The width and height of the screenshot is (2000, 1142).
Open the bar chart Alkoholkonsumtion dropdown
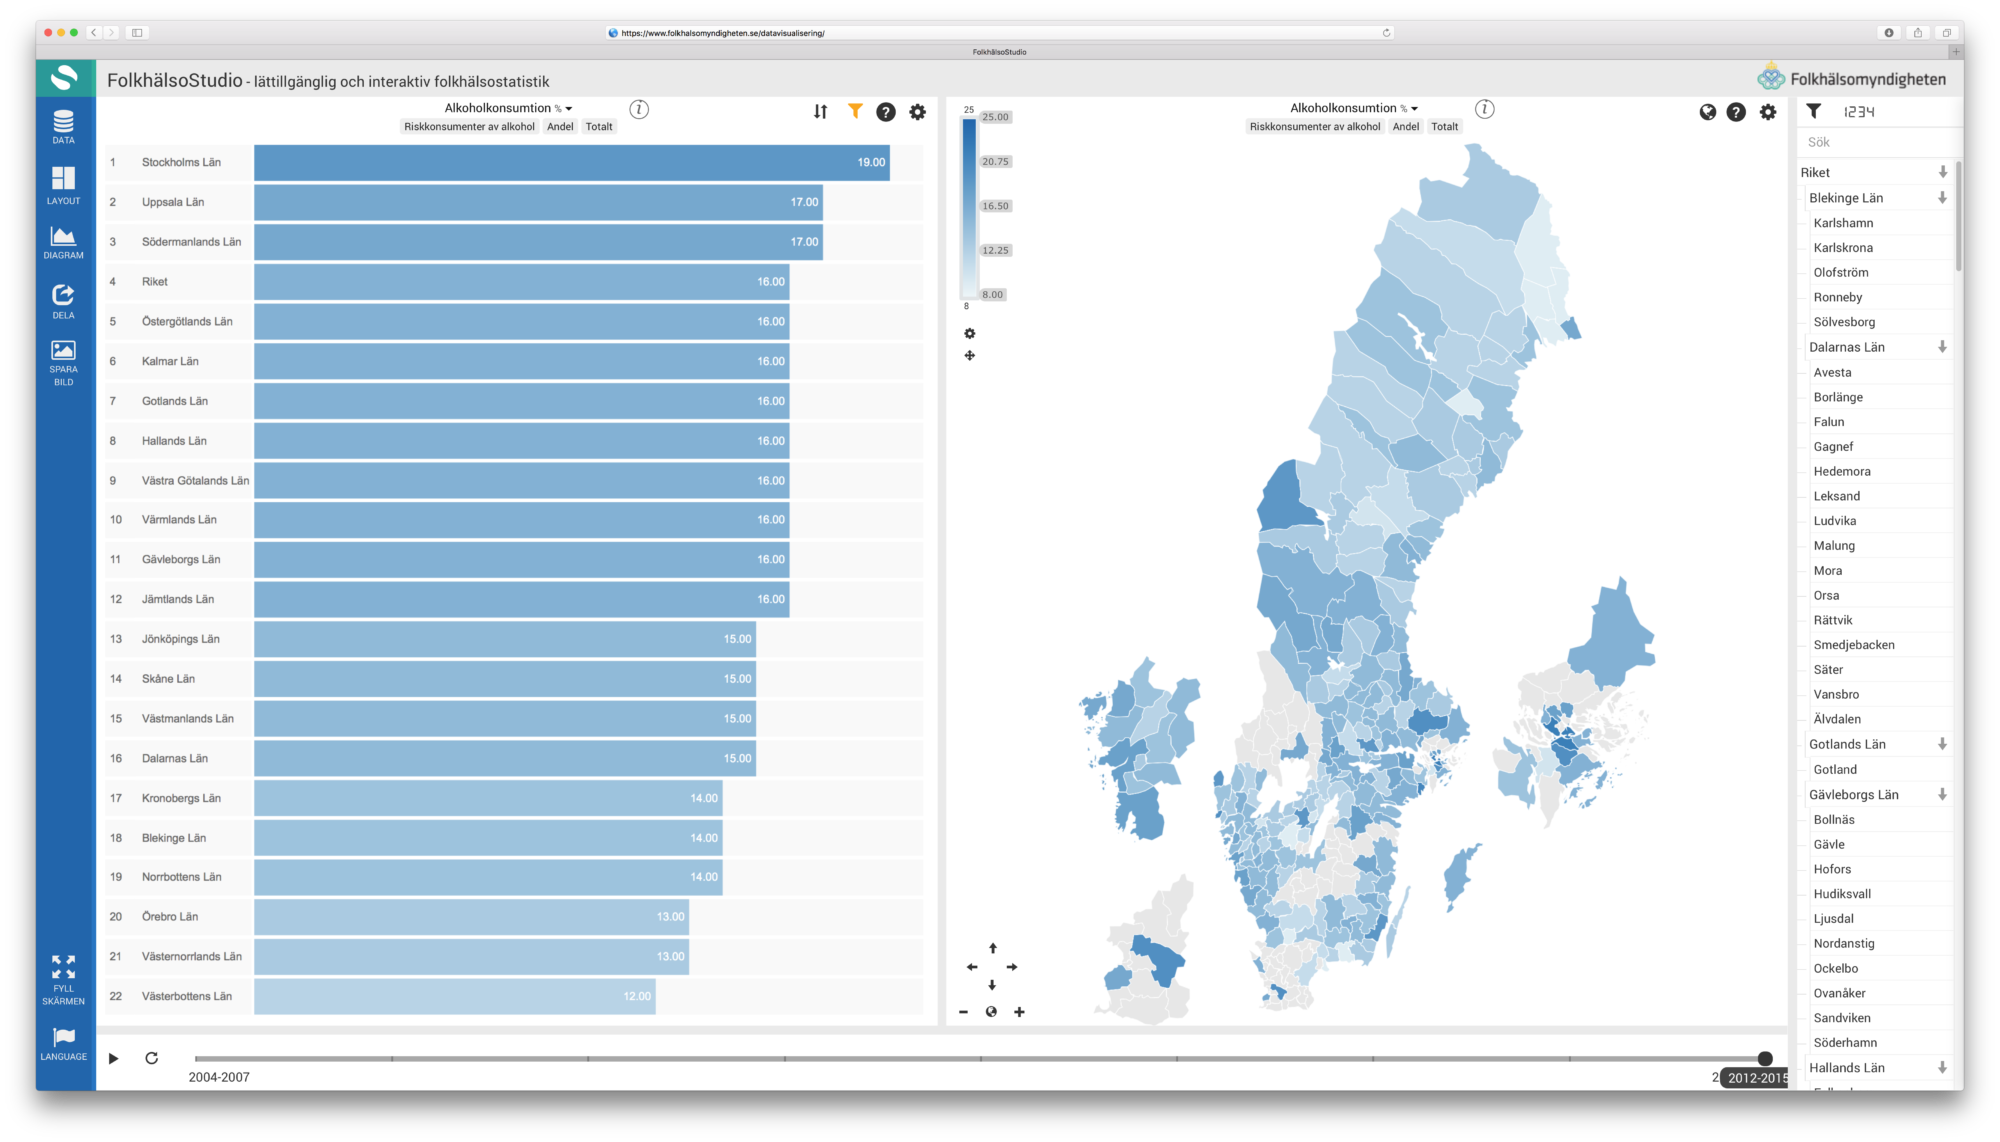click(x=508, y=108)
